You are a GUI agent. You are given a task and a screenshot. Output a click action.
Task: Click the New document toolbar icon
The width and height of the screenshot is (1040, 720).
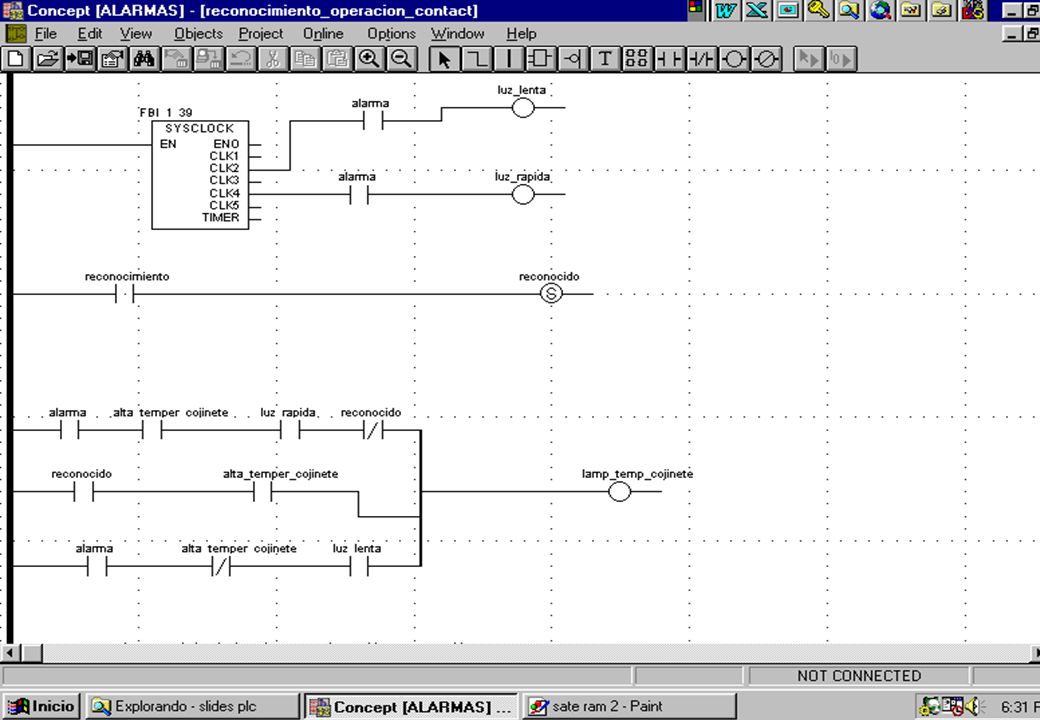point(16,59)
